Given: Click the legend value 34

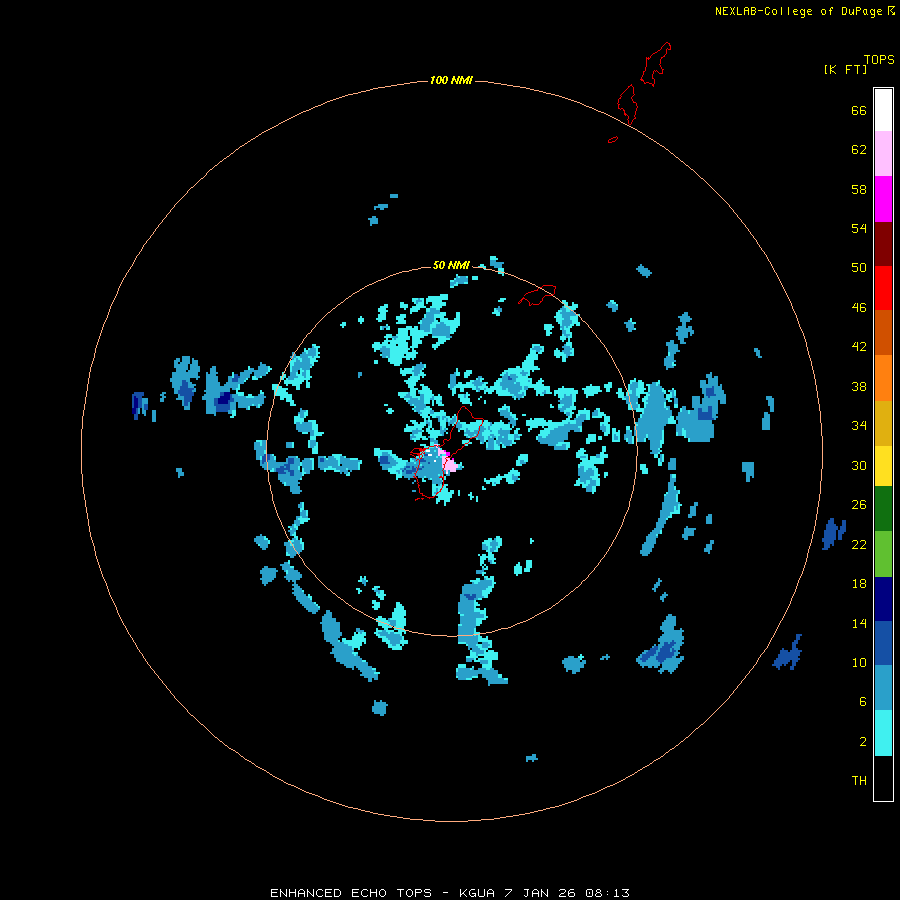Looking at the screenshot, I should tap(859, 425).
